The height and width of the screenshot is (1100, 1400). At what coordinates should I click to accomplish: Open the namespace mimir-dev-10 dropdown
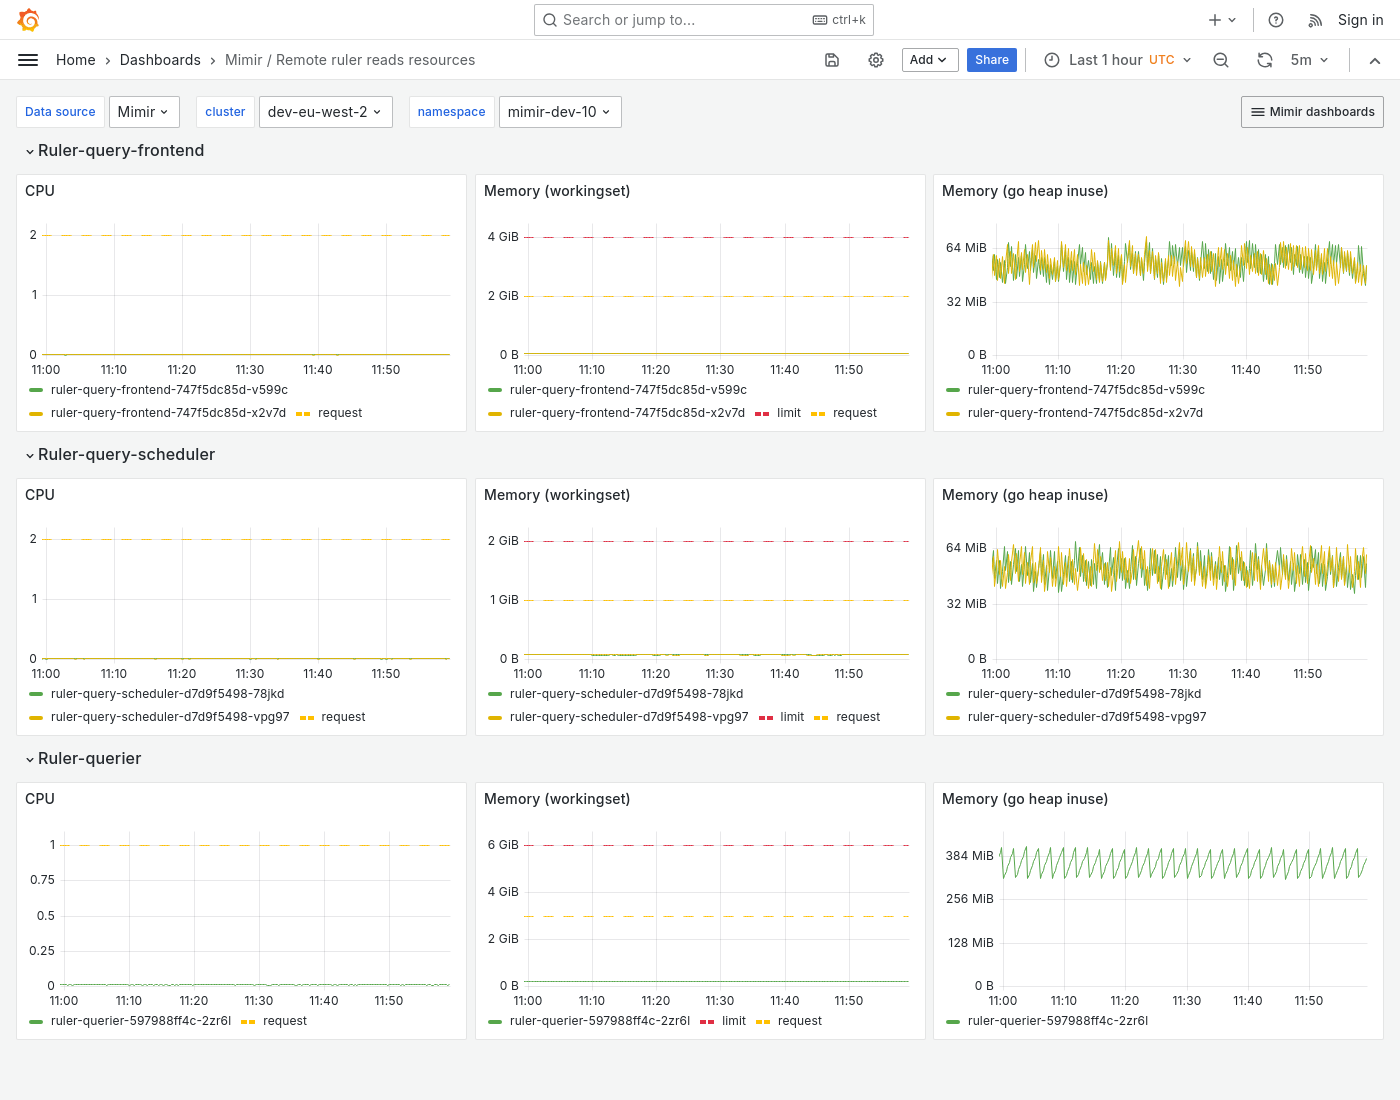pyautogui.click(x=560, y=111)
